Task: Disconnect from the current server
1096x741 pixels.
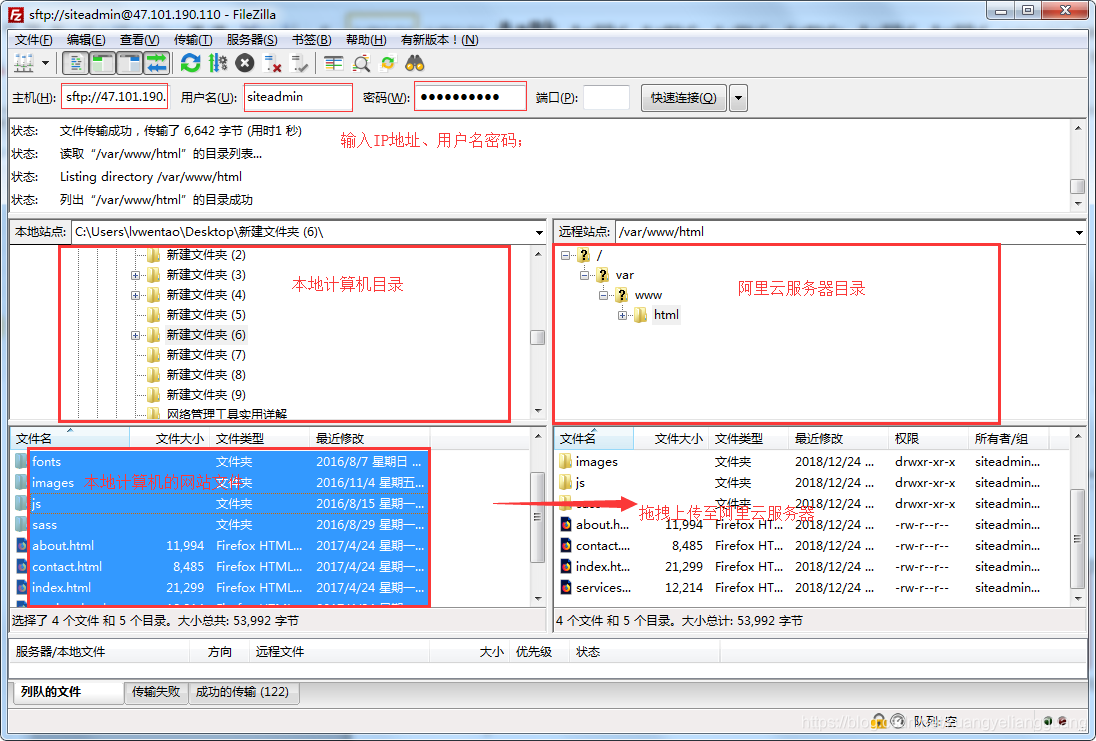Action: [x=272, y=63]
